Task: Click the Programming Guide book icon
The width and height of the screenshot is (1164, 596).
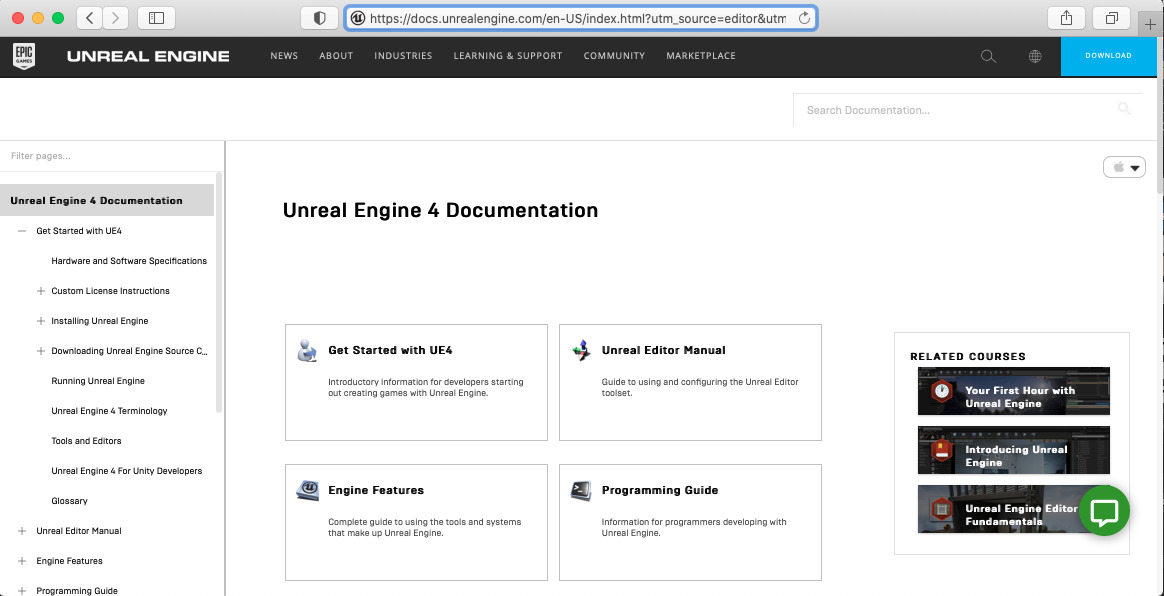Action: (x=581, y=491)
